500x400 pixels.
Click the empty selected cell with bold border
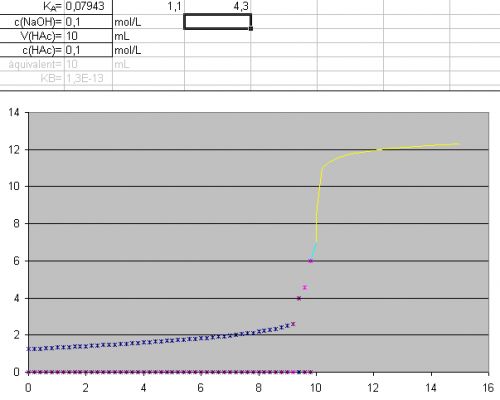(217, 22)
